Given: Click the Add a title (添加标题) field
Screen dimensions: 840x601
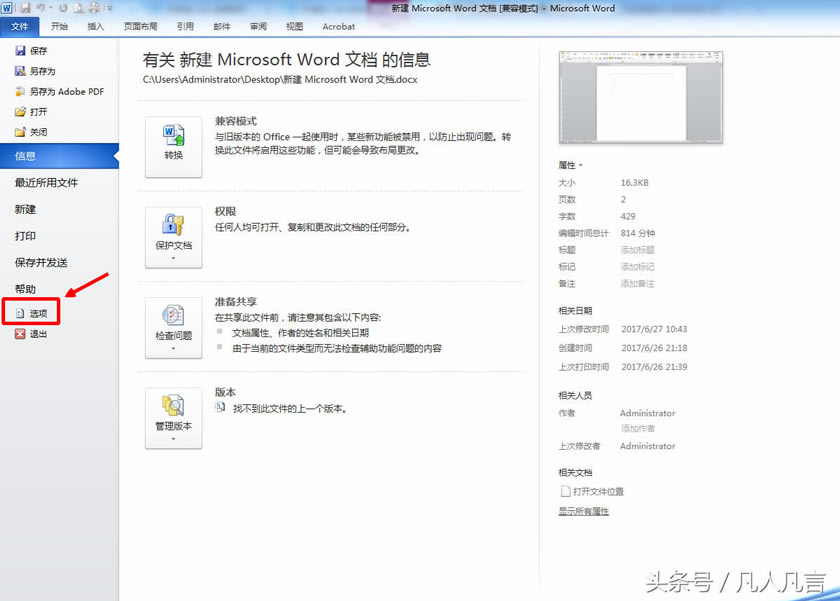Looking at the screenshot, I should pyautogui.click(x=637, y=250).
